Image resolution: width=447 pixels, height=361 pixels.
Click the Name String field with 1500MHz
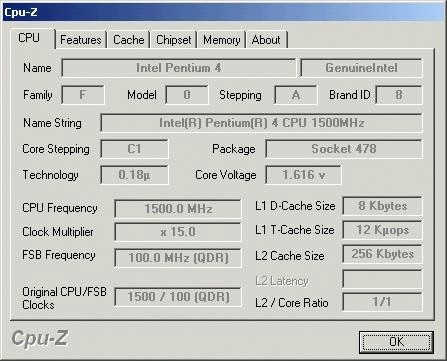click(x=261, y=123)
